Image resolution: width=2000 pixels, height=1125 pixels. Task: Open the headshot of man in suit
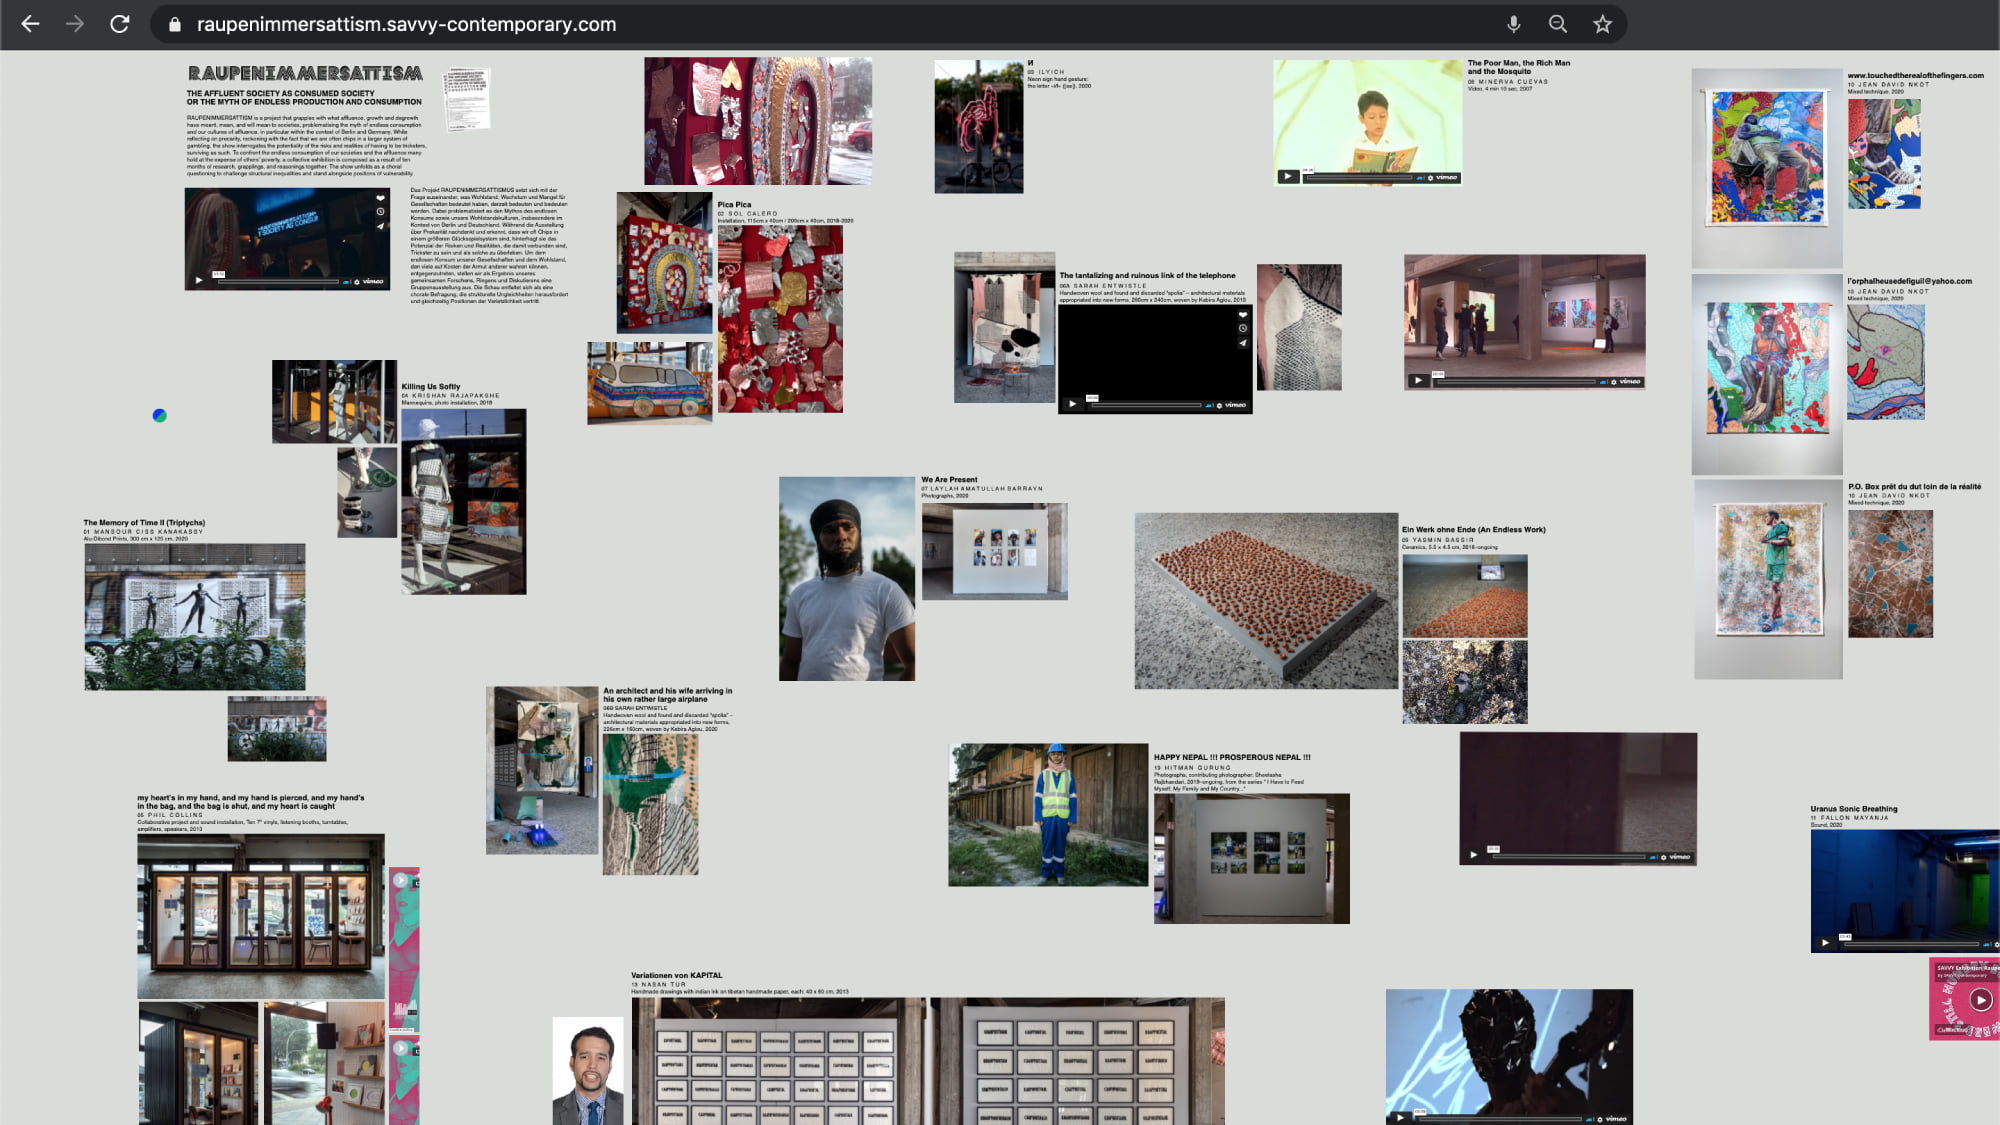coord(588,1071)
